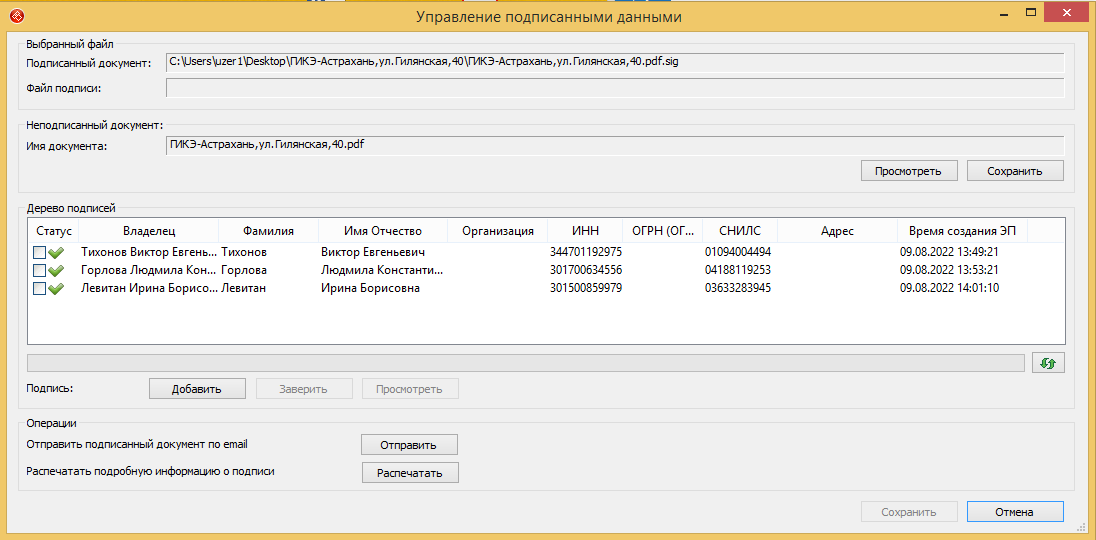Screen dimensions: 1096x540
Task: Save the unsigned document with Сохранить
Action: 1014,171
